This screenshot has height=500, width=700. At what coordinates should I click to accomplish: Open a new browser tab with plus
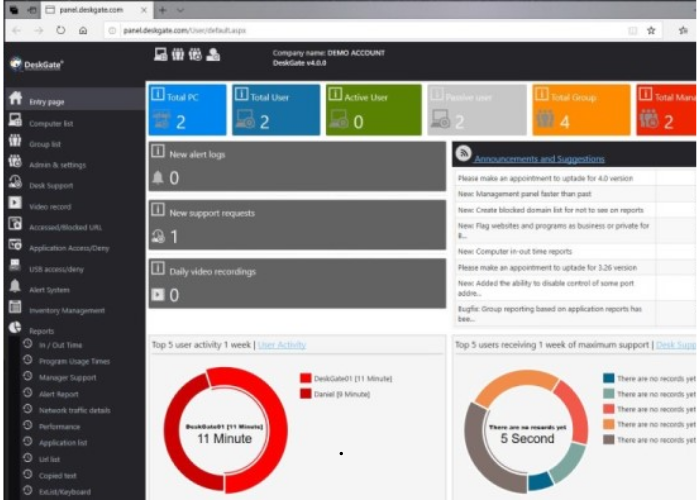click(x=162, y=10)
